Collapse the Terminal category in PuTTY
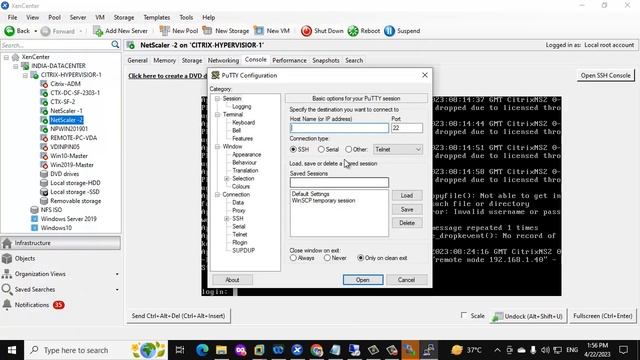The width and height of the screenshot is (640, 360). (x=218, y=115)
